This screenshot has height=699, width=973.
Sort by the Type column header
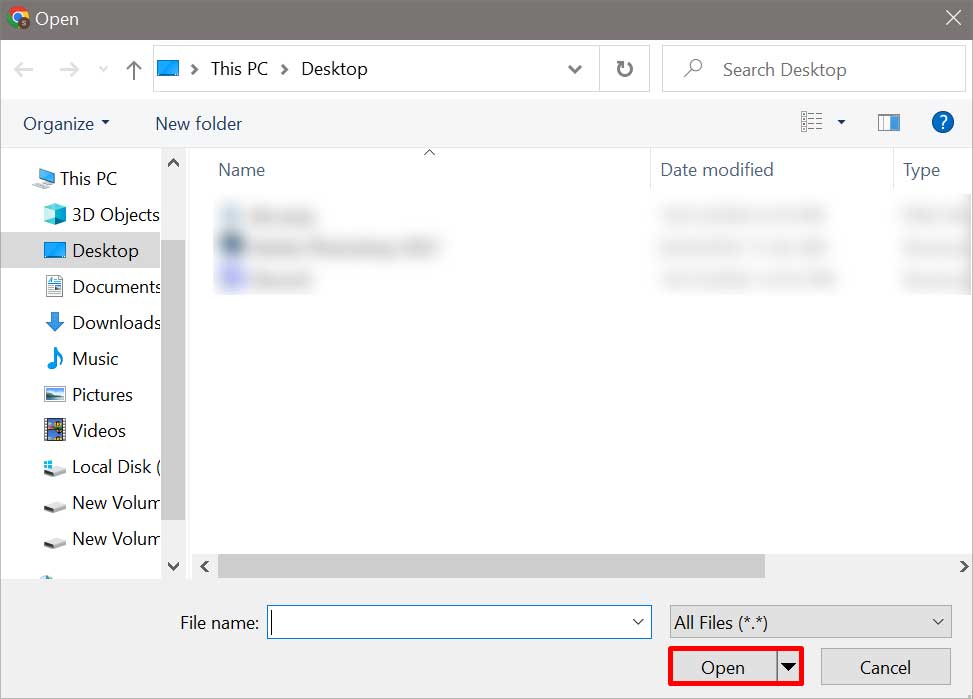coord(921,170)
